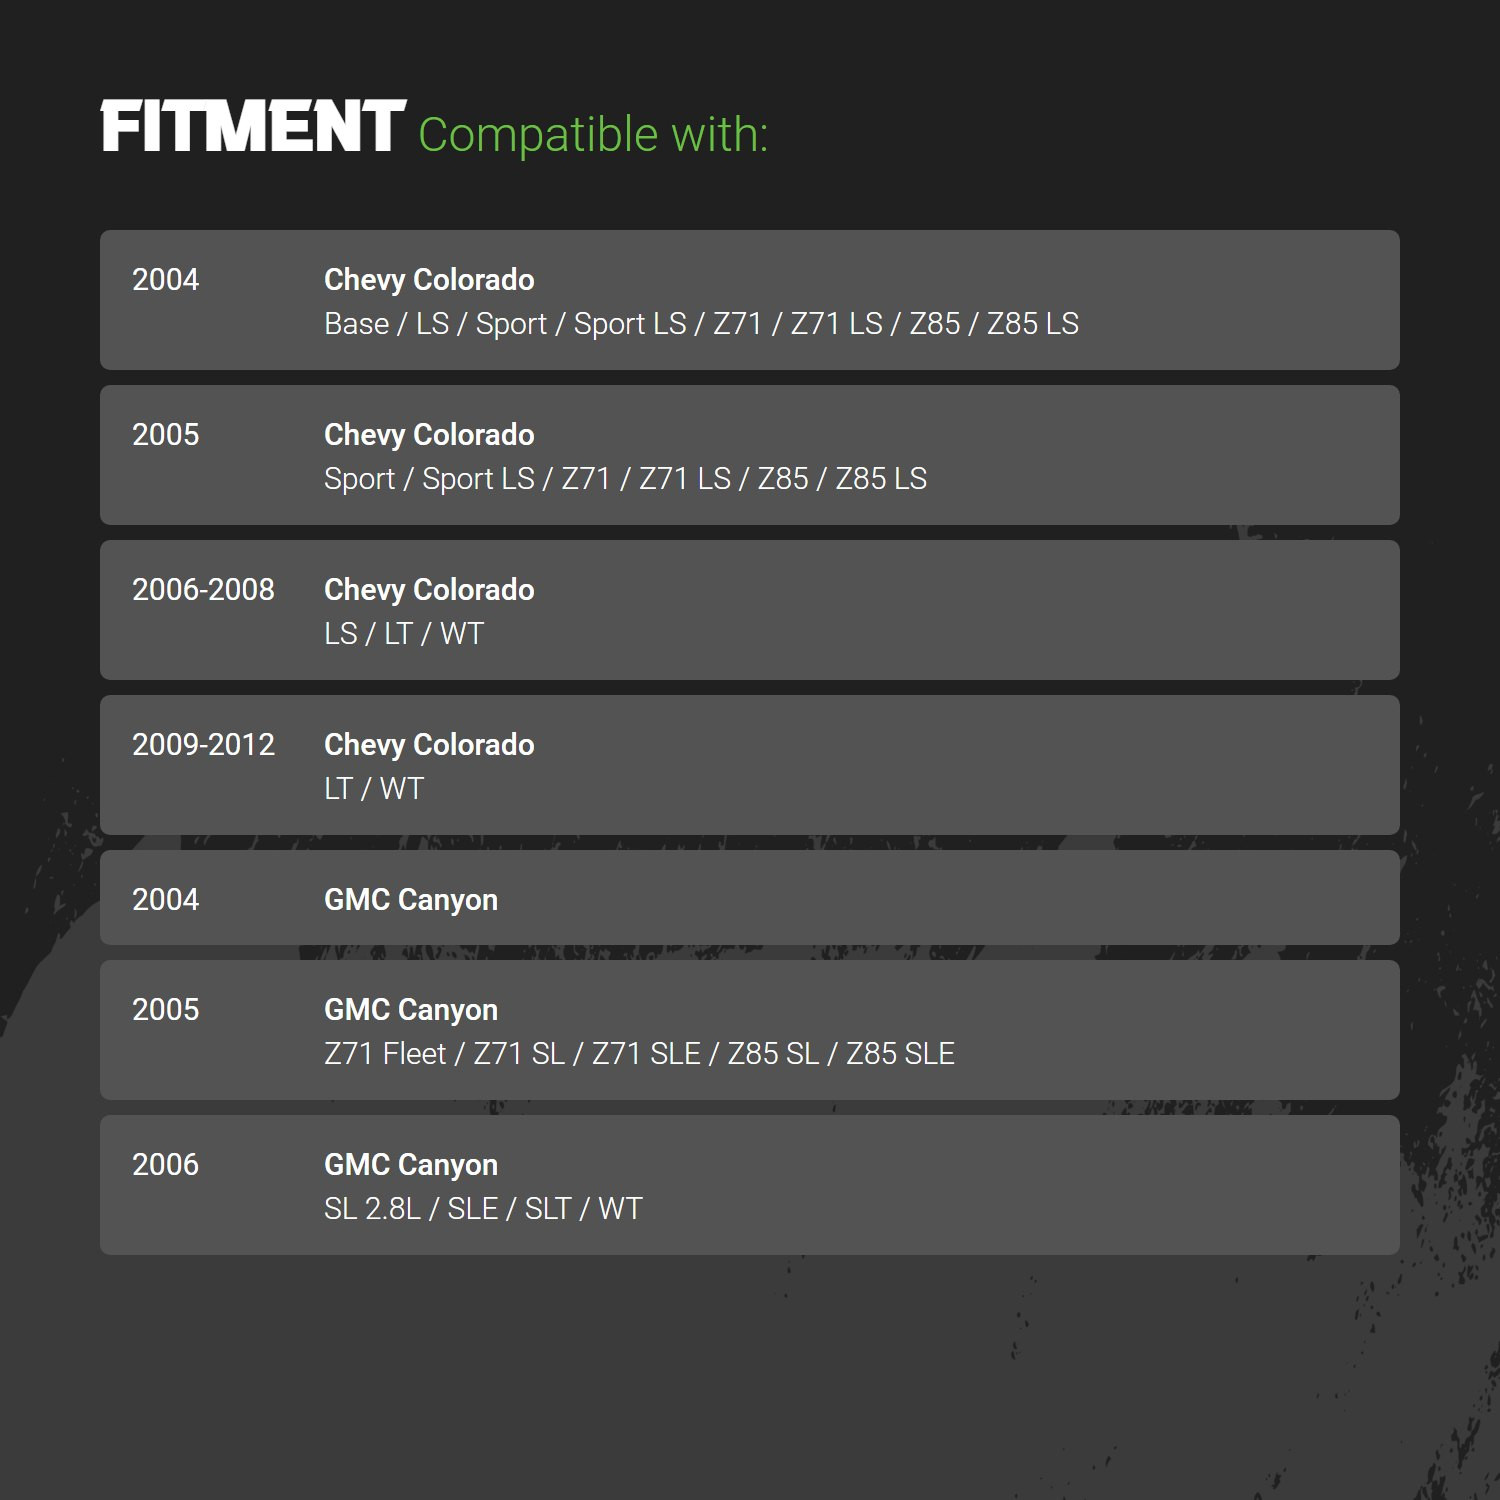Click the 2006-2008 year label

[203, 590]
